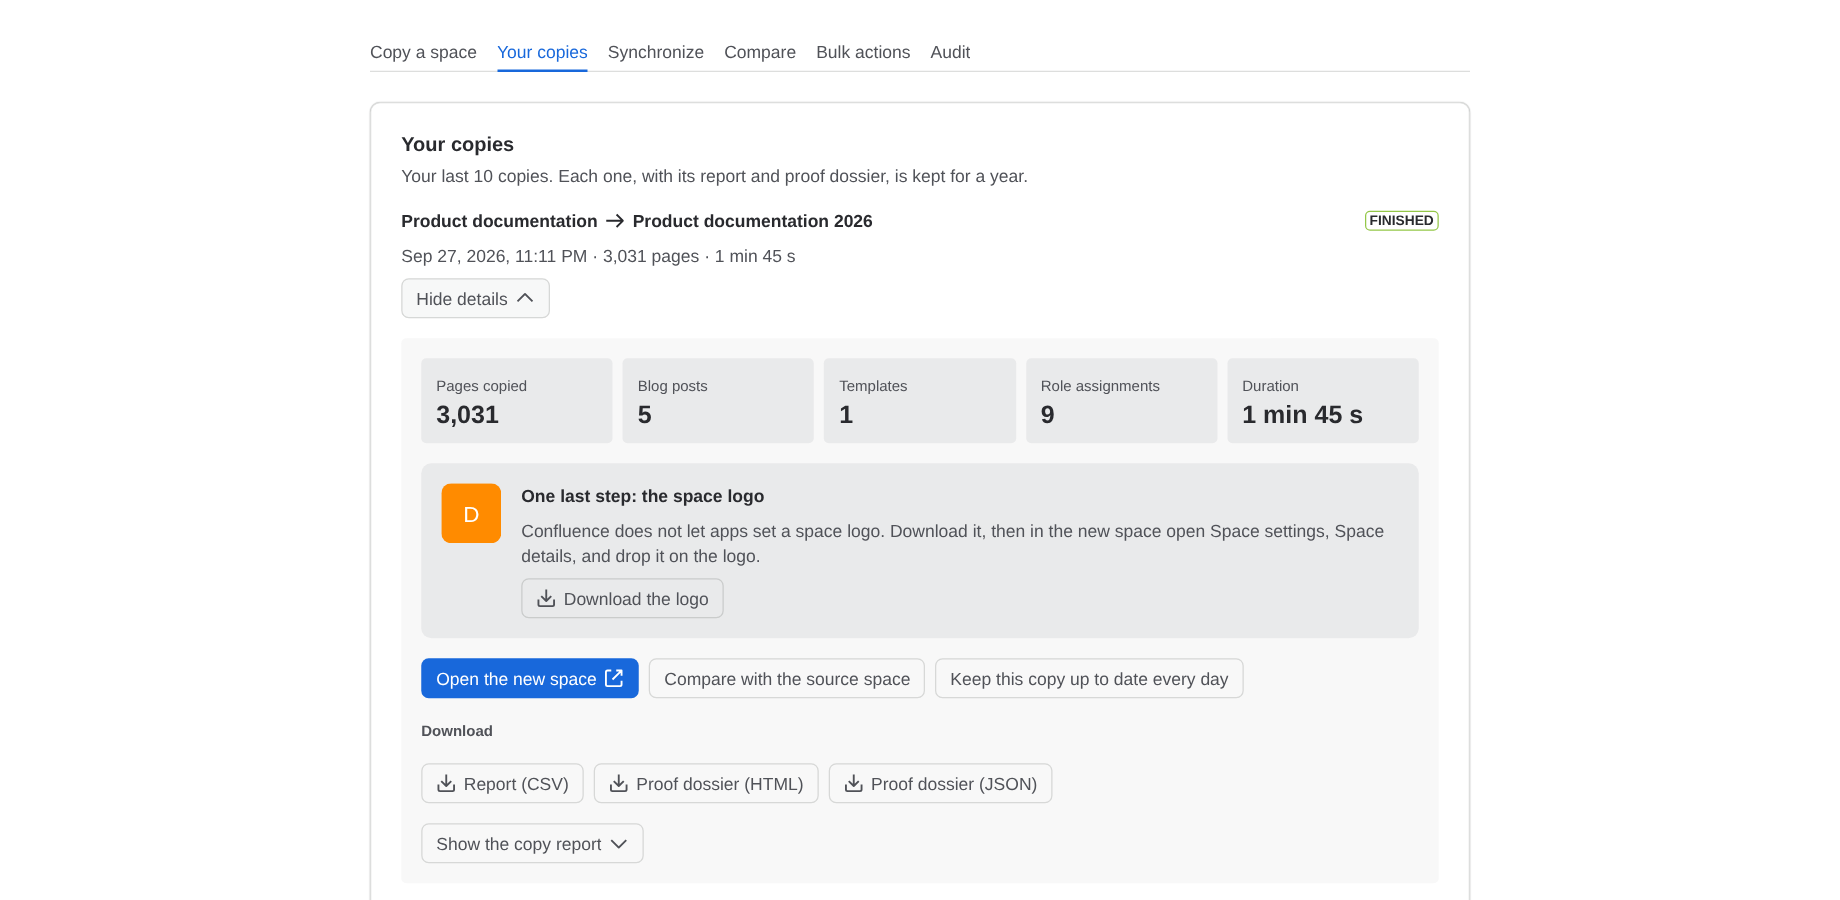Click 'One last step: the space logo' heading

[643, 496]
